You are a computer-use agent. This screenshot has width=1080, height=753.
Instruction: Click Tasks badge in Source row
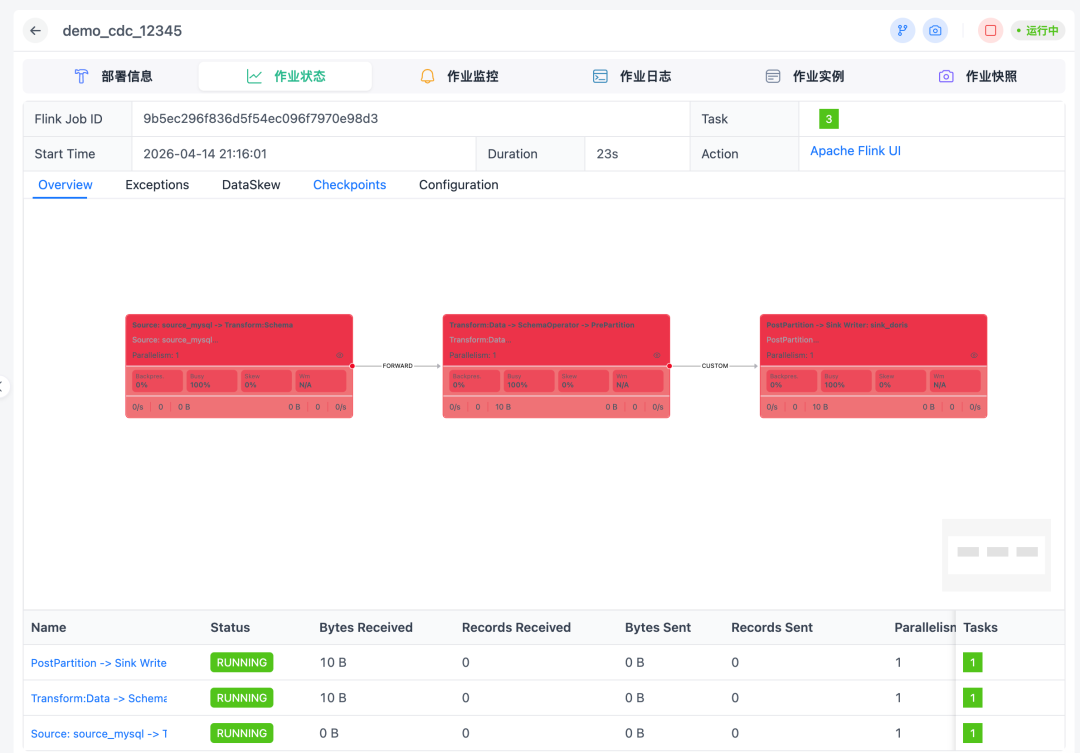(973, 734)
